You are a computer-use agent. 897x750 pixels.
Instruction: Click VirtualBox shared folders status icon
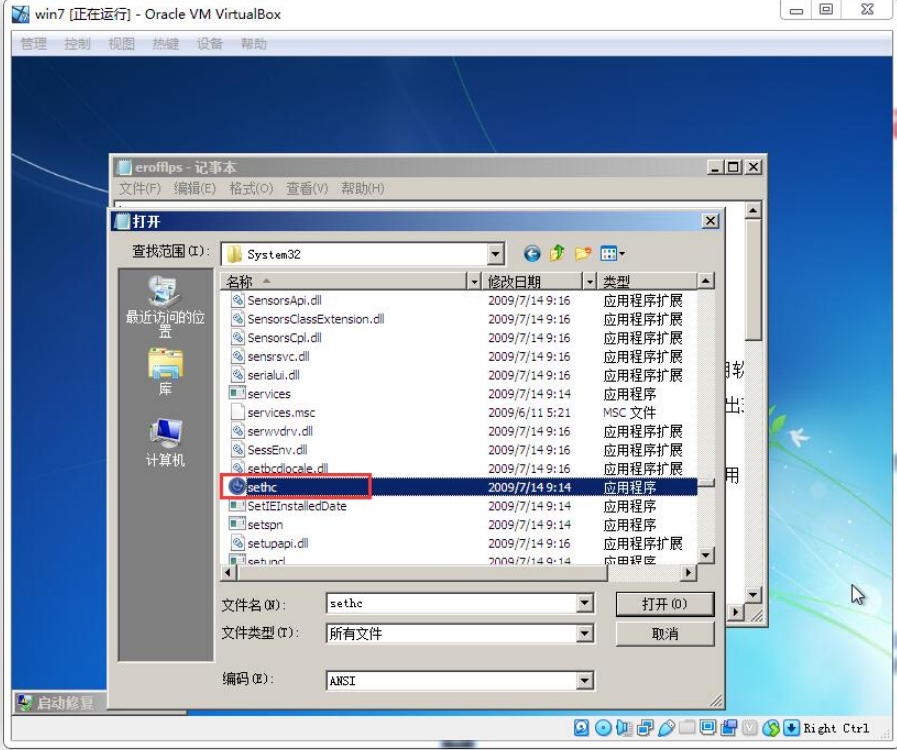click(x=687, y=727)
